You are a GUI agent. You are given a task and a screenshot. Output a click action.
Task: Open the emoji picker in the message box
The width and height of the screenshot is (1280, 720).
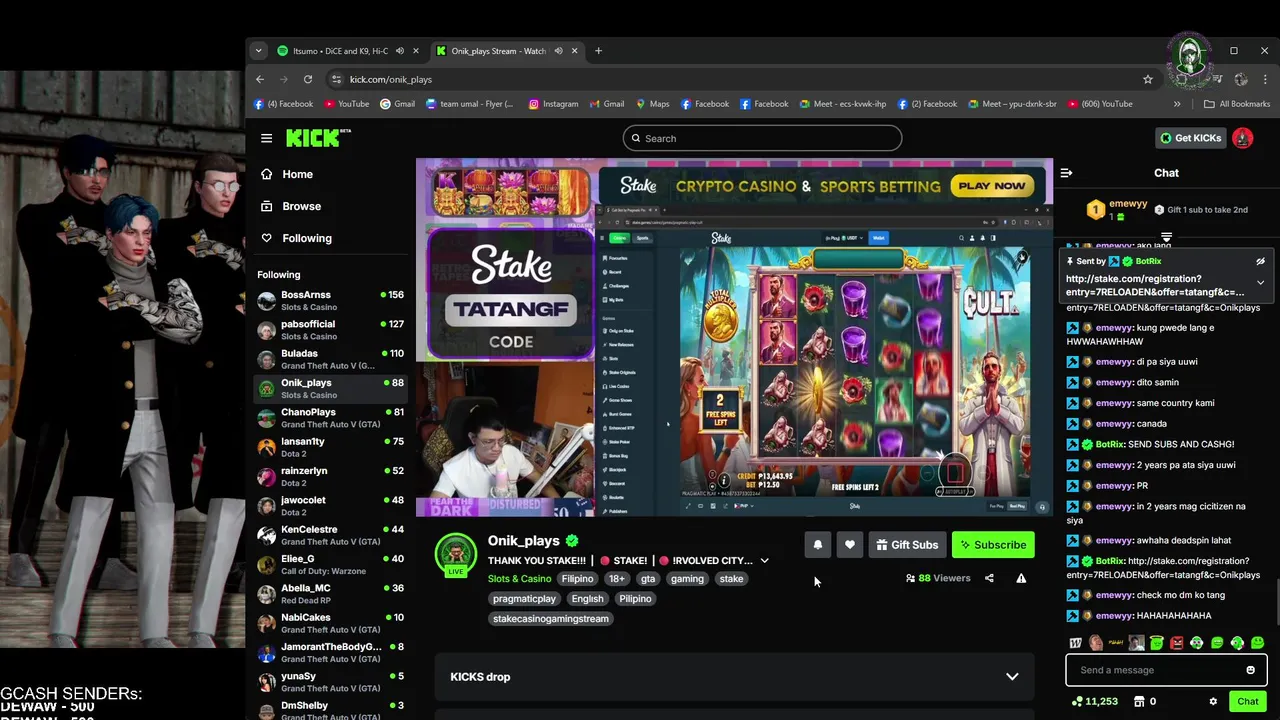click(x=1250, y=670)
